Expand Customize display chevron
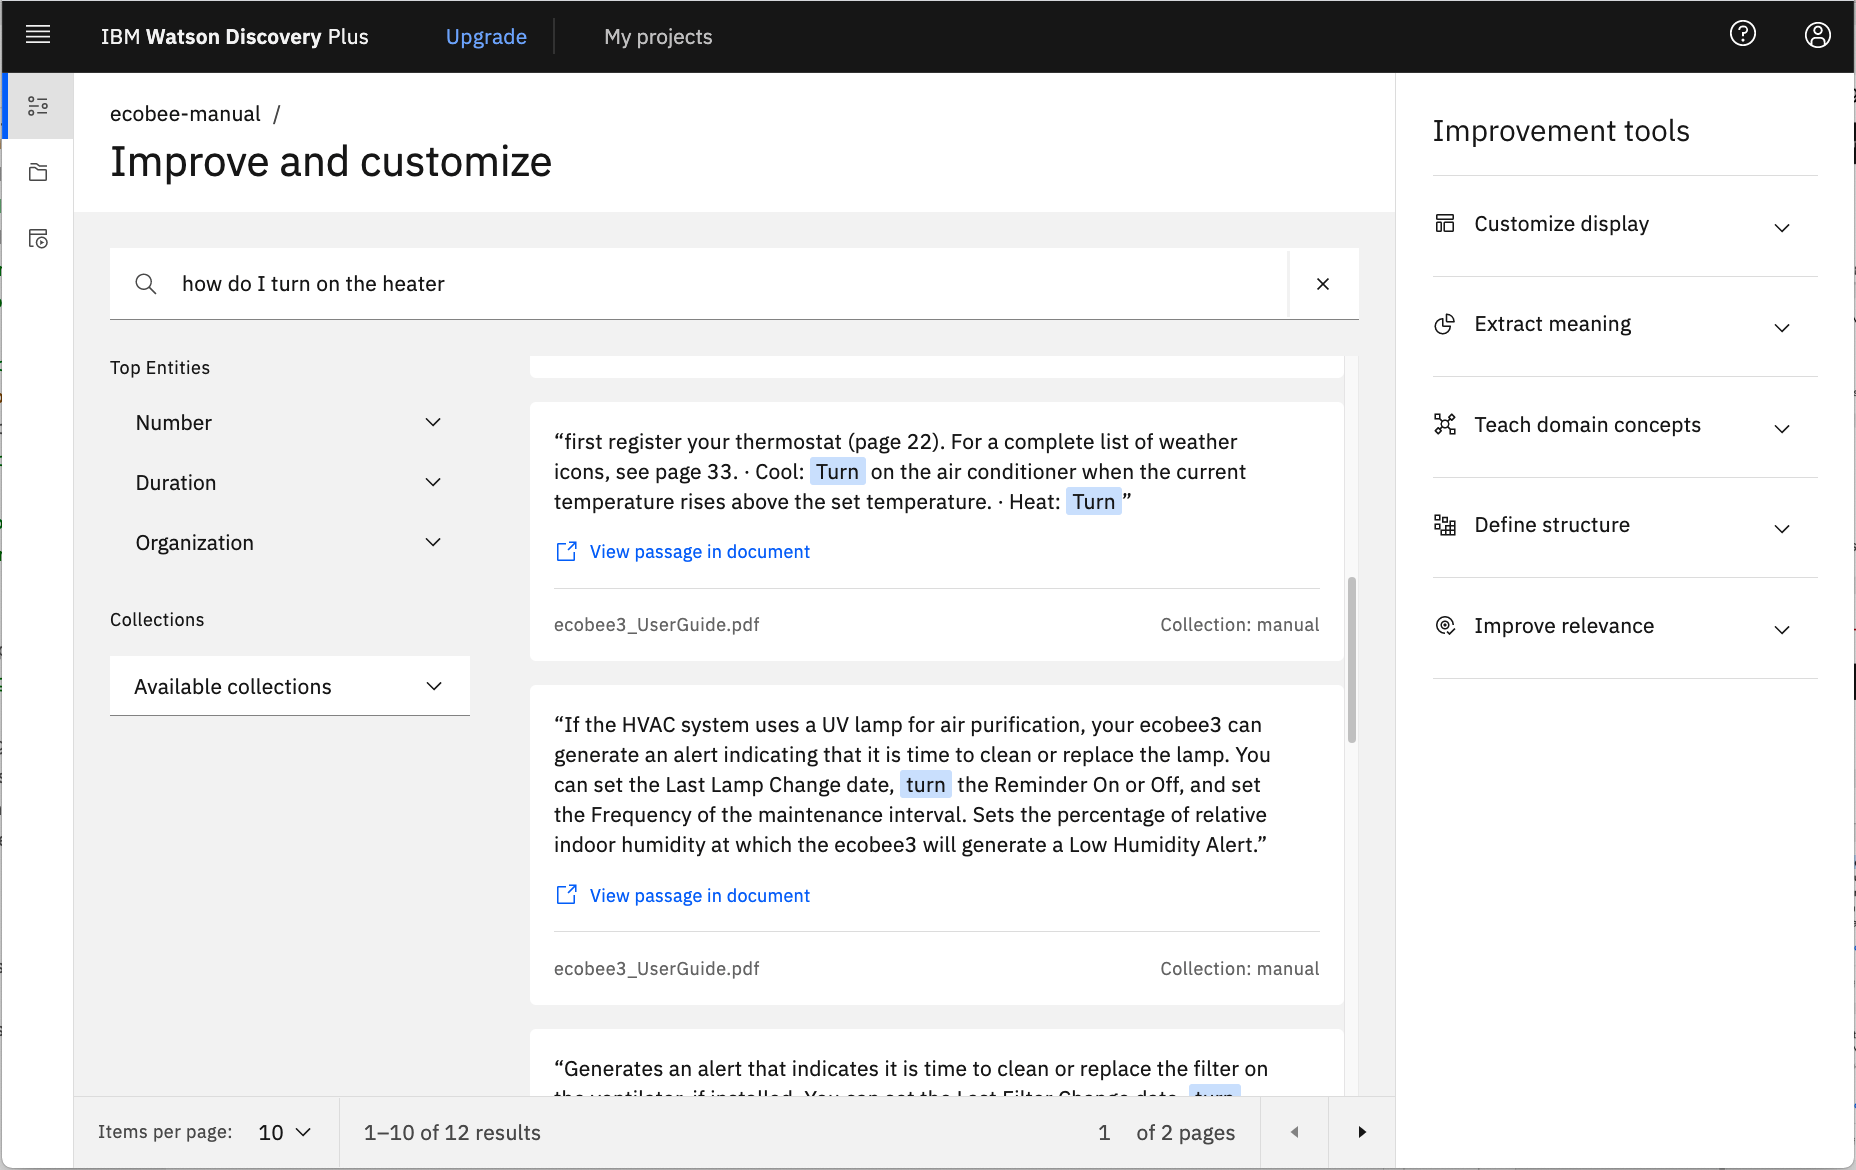The height and width of the screenshot is (1170, 1856). (1782, 227)
